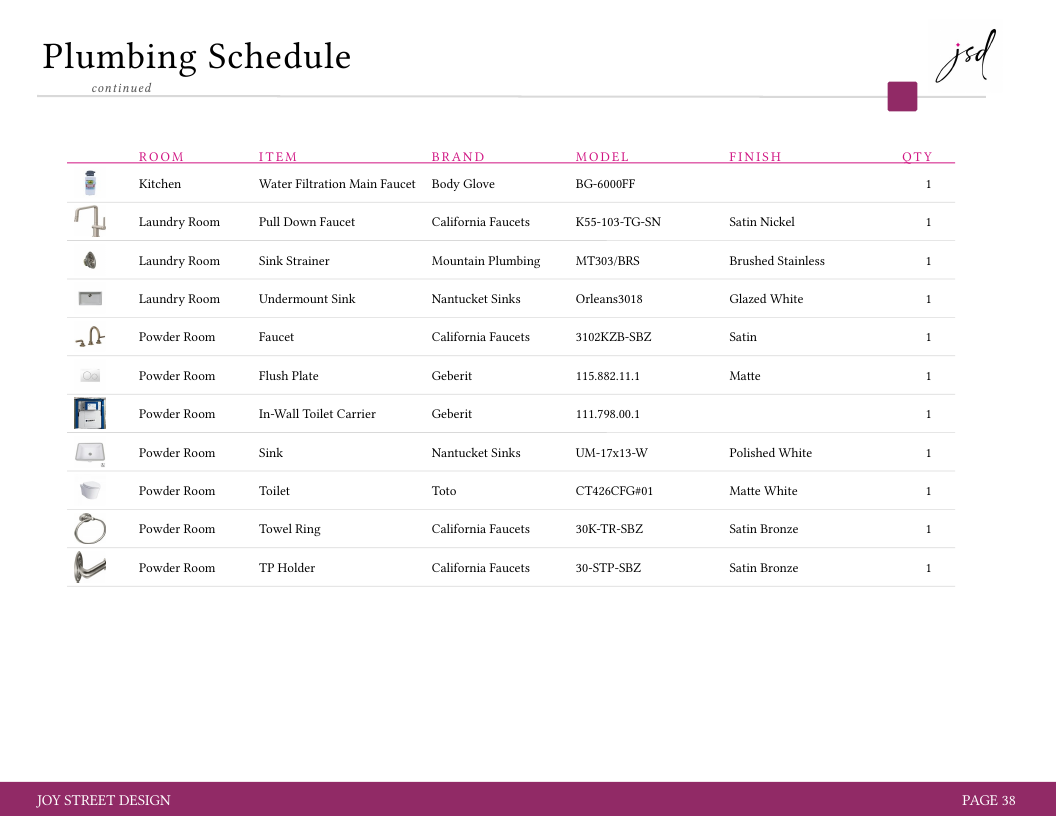This screenshot has height=816, width=1056.
Task: Click the magenta square swatch in header
Action: point(902,96)
